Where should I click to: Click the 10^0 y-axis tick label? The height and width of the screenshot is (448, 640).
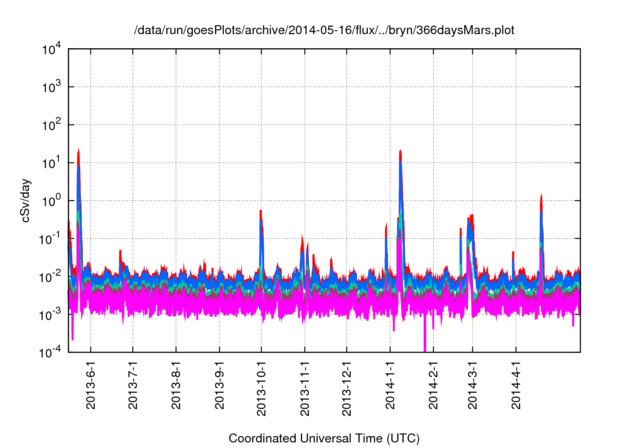(x=53, y=200)
